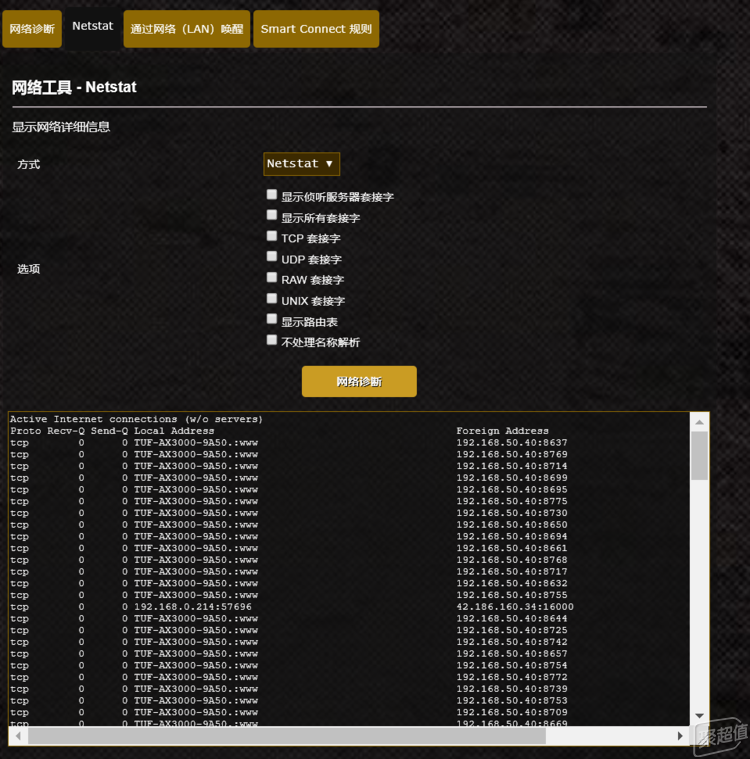Click the horizontal scroll right arrow
Image resolution: width=750 pixels, height=759 pixels.
pyautogui.click(x=680, y=736)
